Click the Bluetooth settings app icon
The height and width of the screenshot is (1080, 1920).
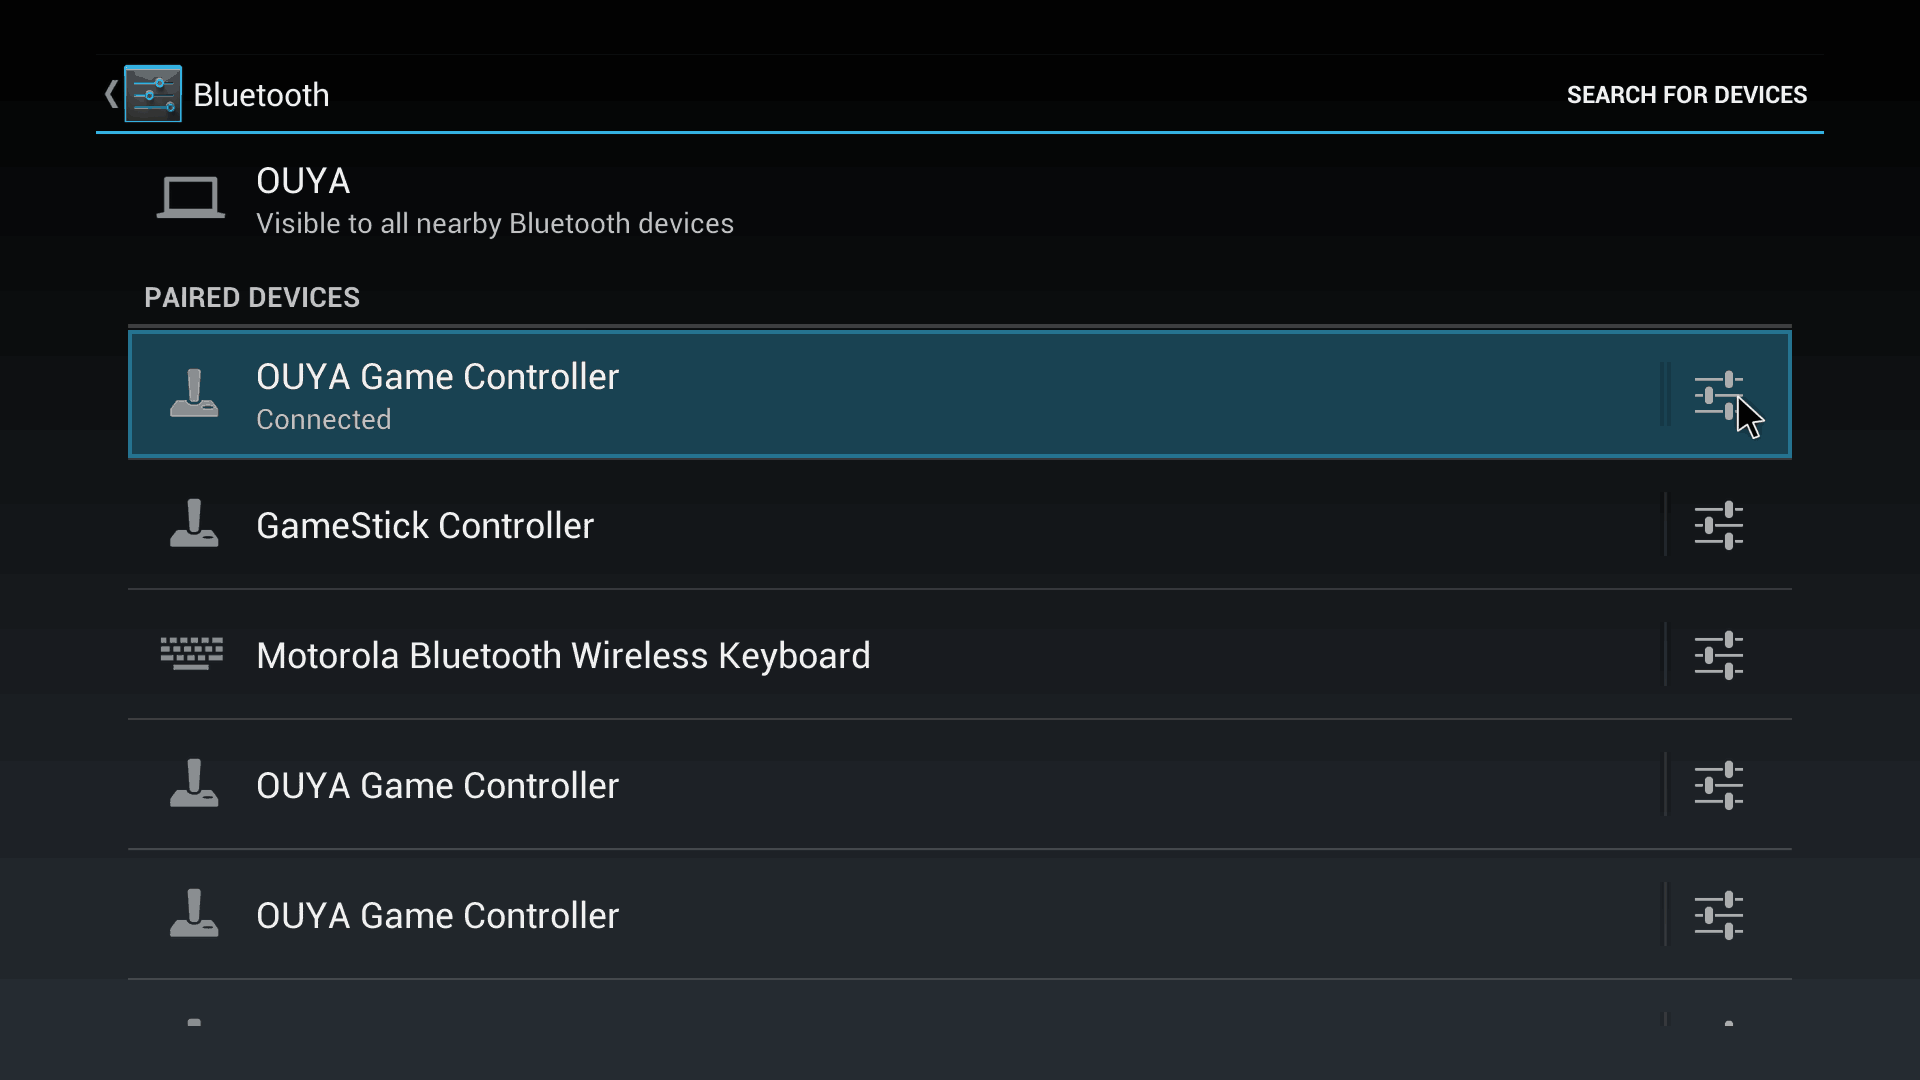153,94
